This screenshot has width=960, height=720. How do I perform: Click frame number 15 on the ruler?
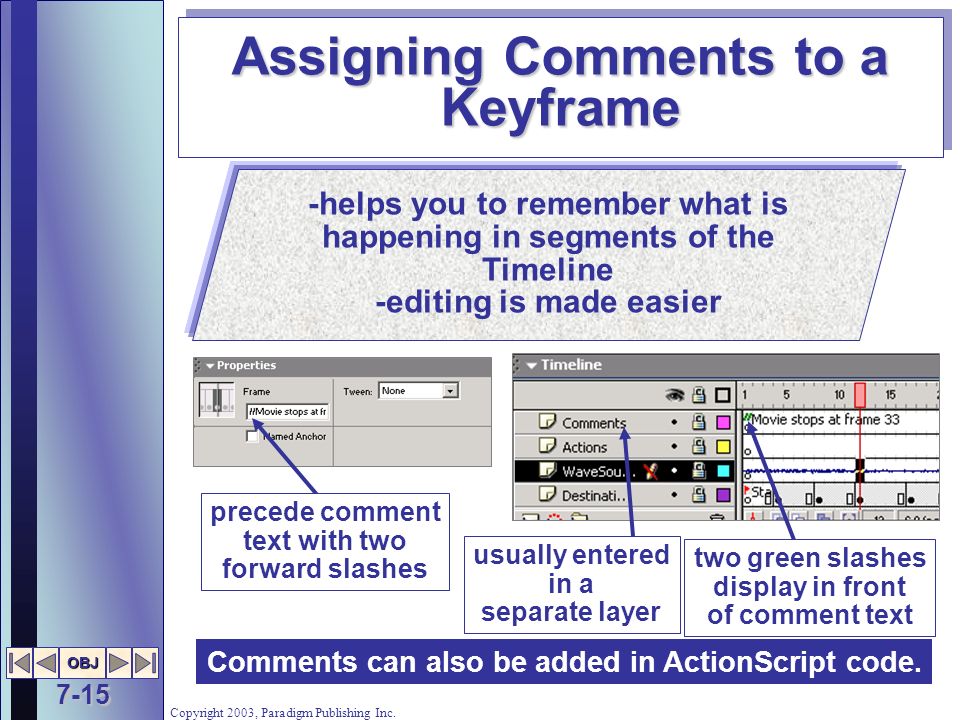pos(890,395)
